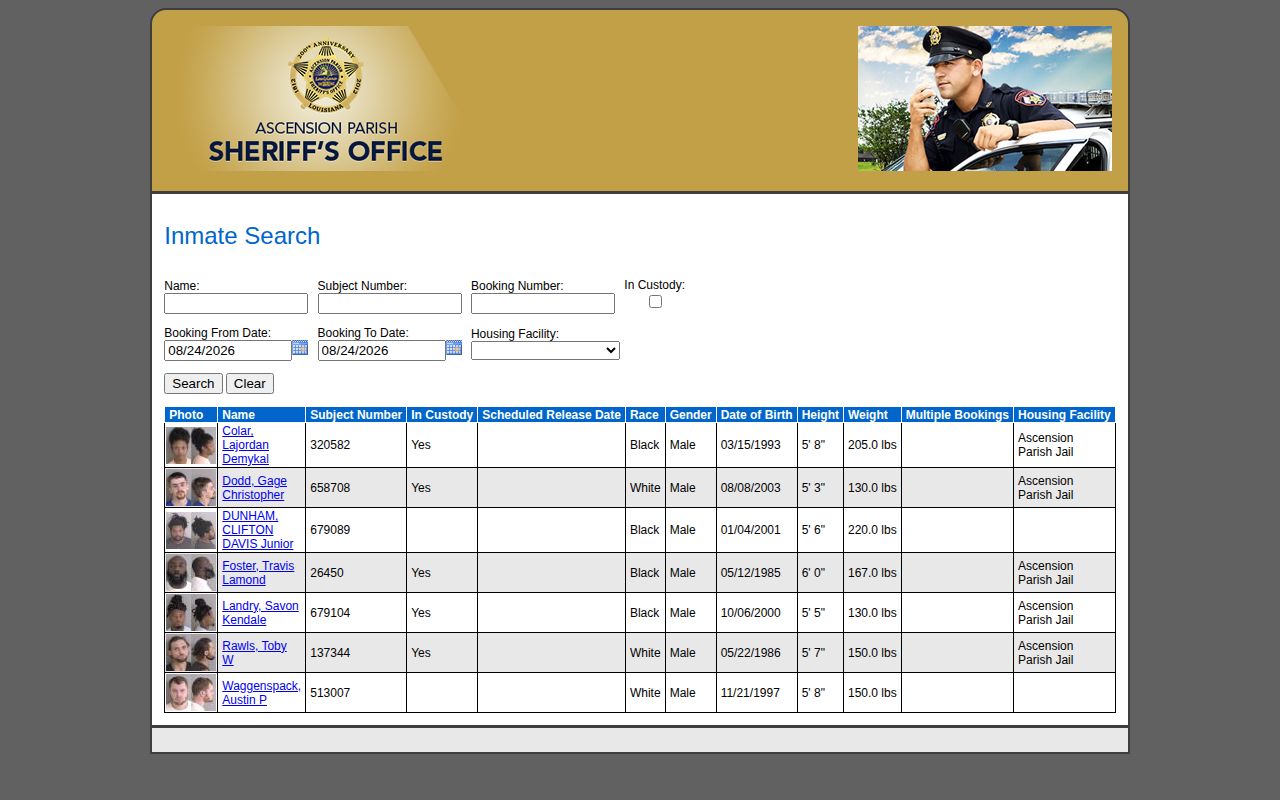Open Landry, Savon Kendale inmate record

click(260, 613)
